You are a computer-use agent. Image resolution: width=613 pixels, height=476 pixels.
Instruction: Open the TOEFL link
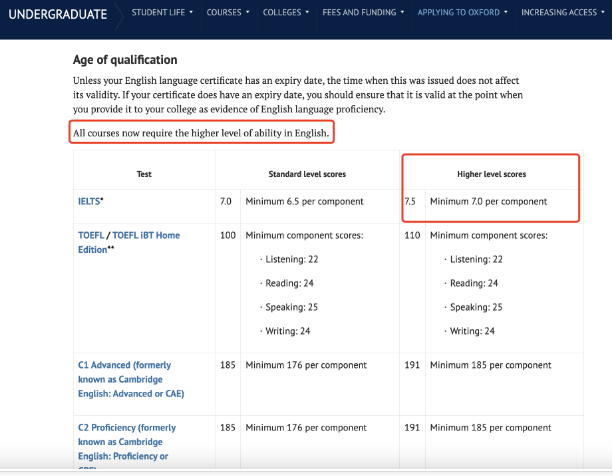(x=91, y=235)
